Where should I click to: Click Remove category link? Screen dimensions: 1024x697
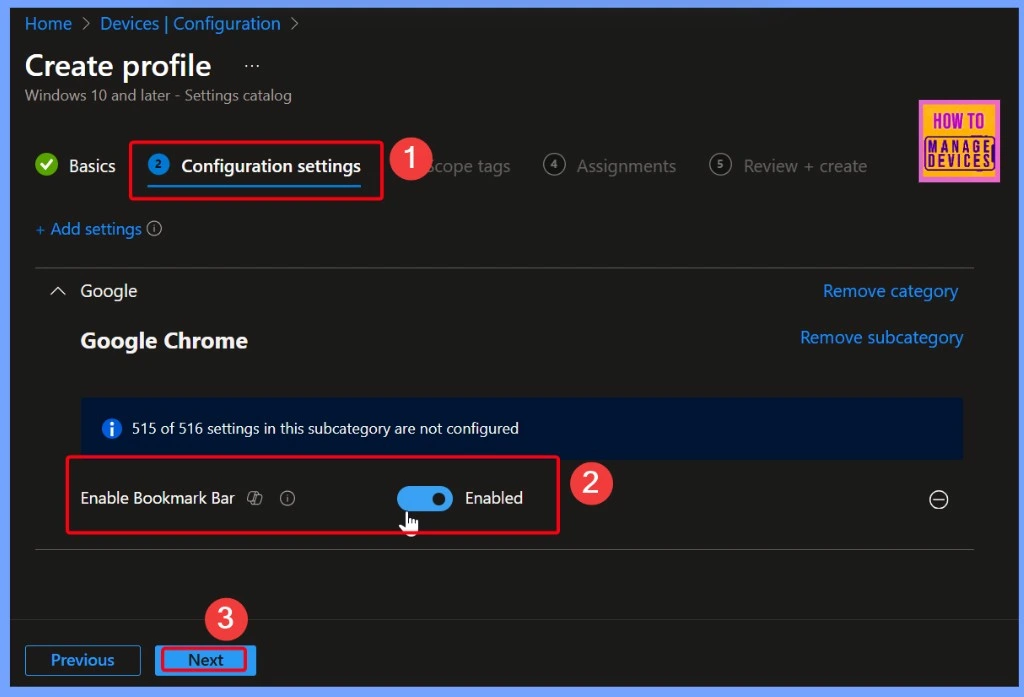click(890, 291)
